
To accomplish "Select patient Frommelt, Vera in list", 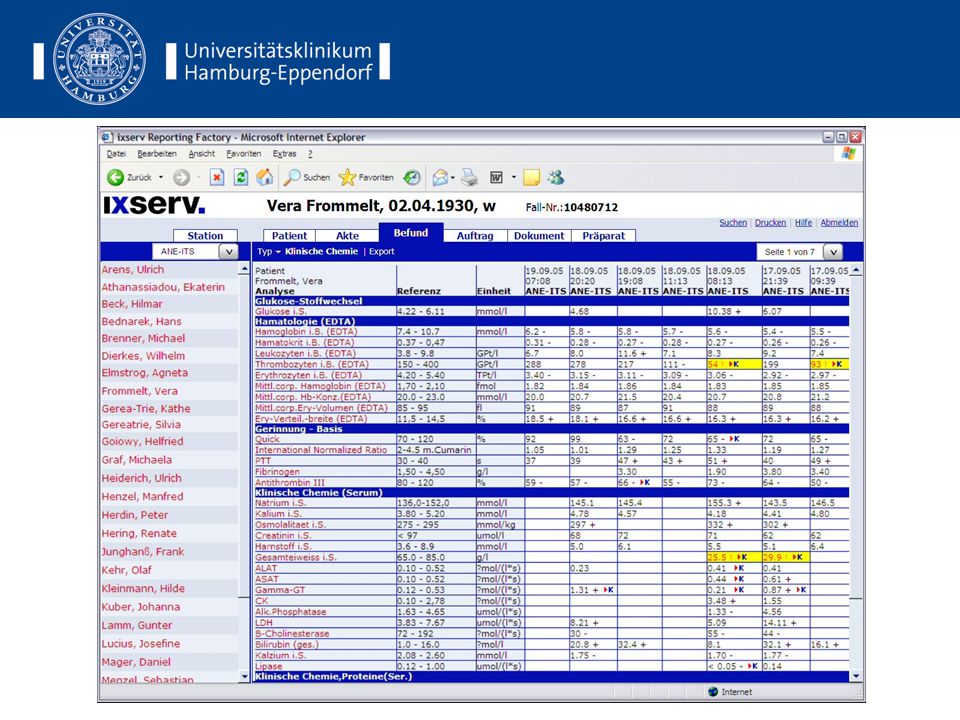I will click(x=140, y=391).
